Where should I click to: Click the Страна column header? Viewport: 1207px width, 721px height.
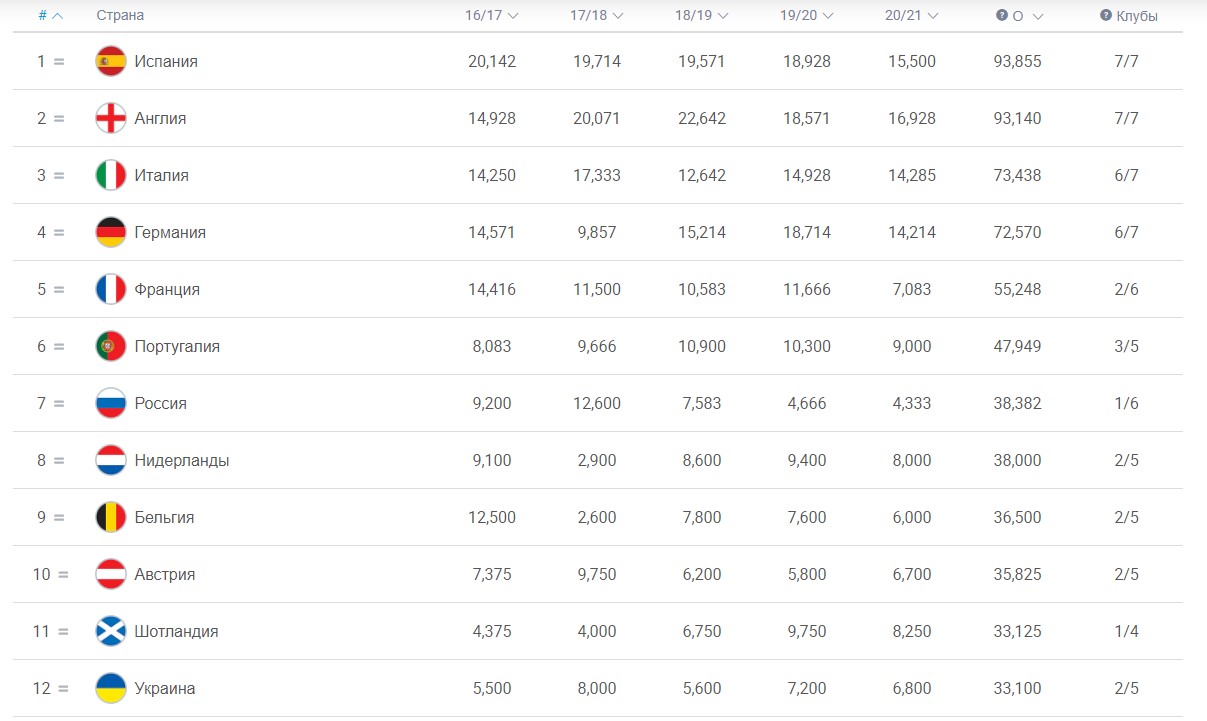click(120, 16)
